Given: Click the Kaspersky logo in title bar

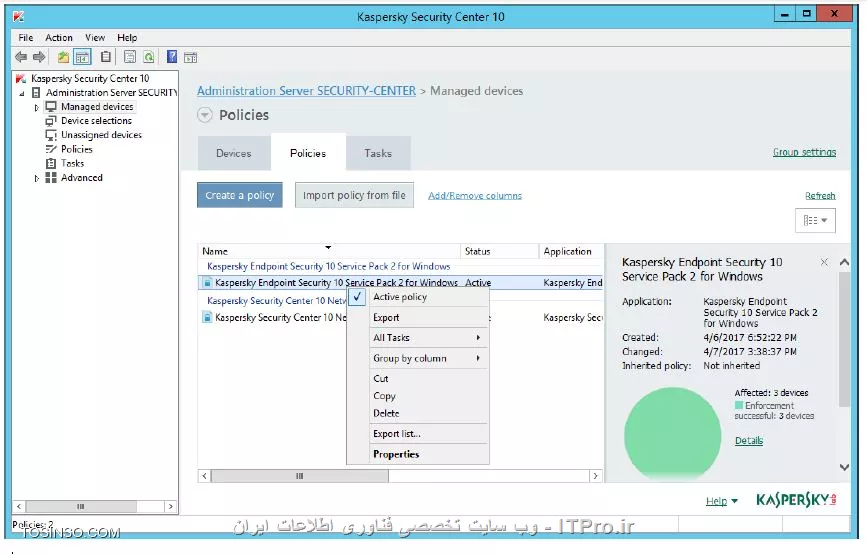Looking at the screenshot, I should [19, 17].
